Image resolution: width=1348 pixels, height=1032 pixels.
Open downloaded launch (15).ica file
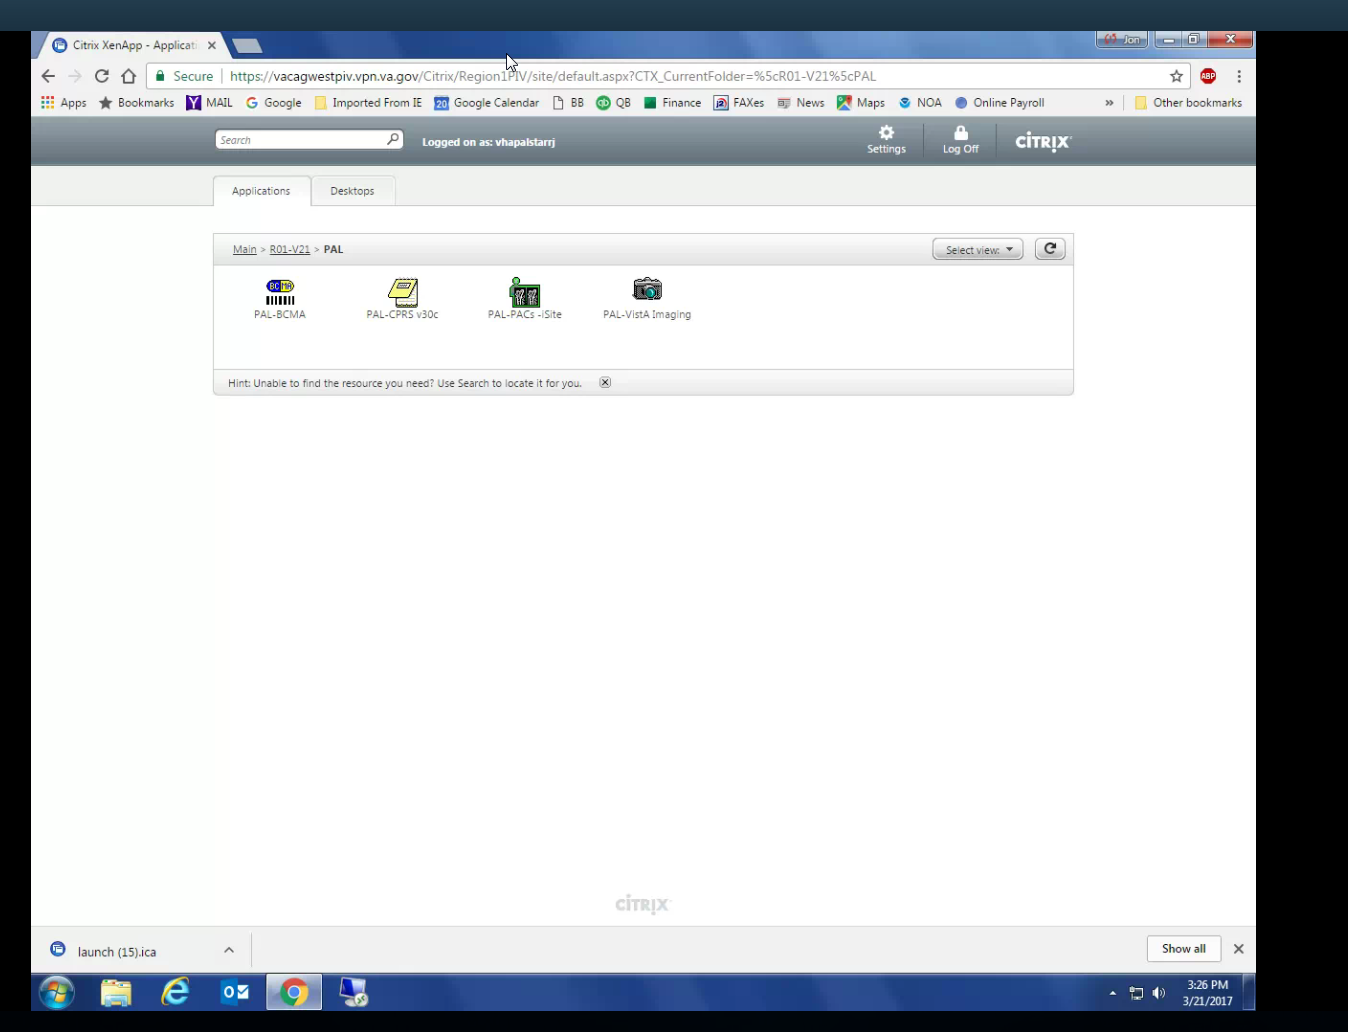coord(118,951)
